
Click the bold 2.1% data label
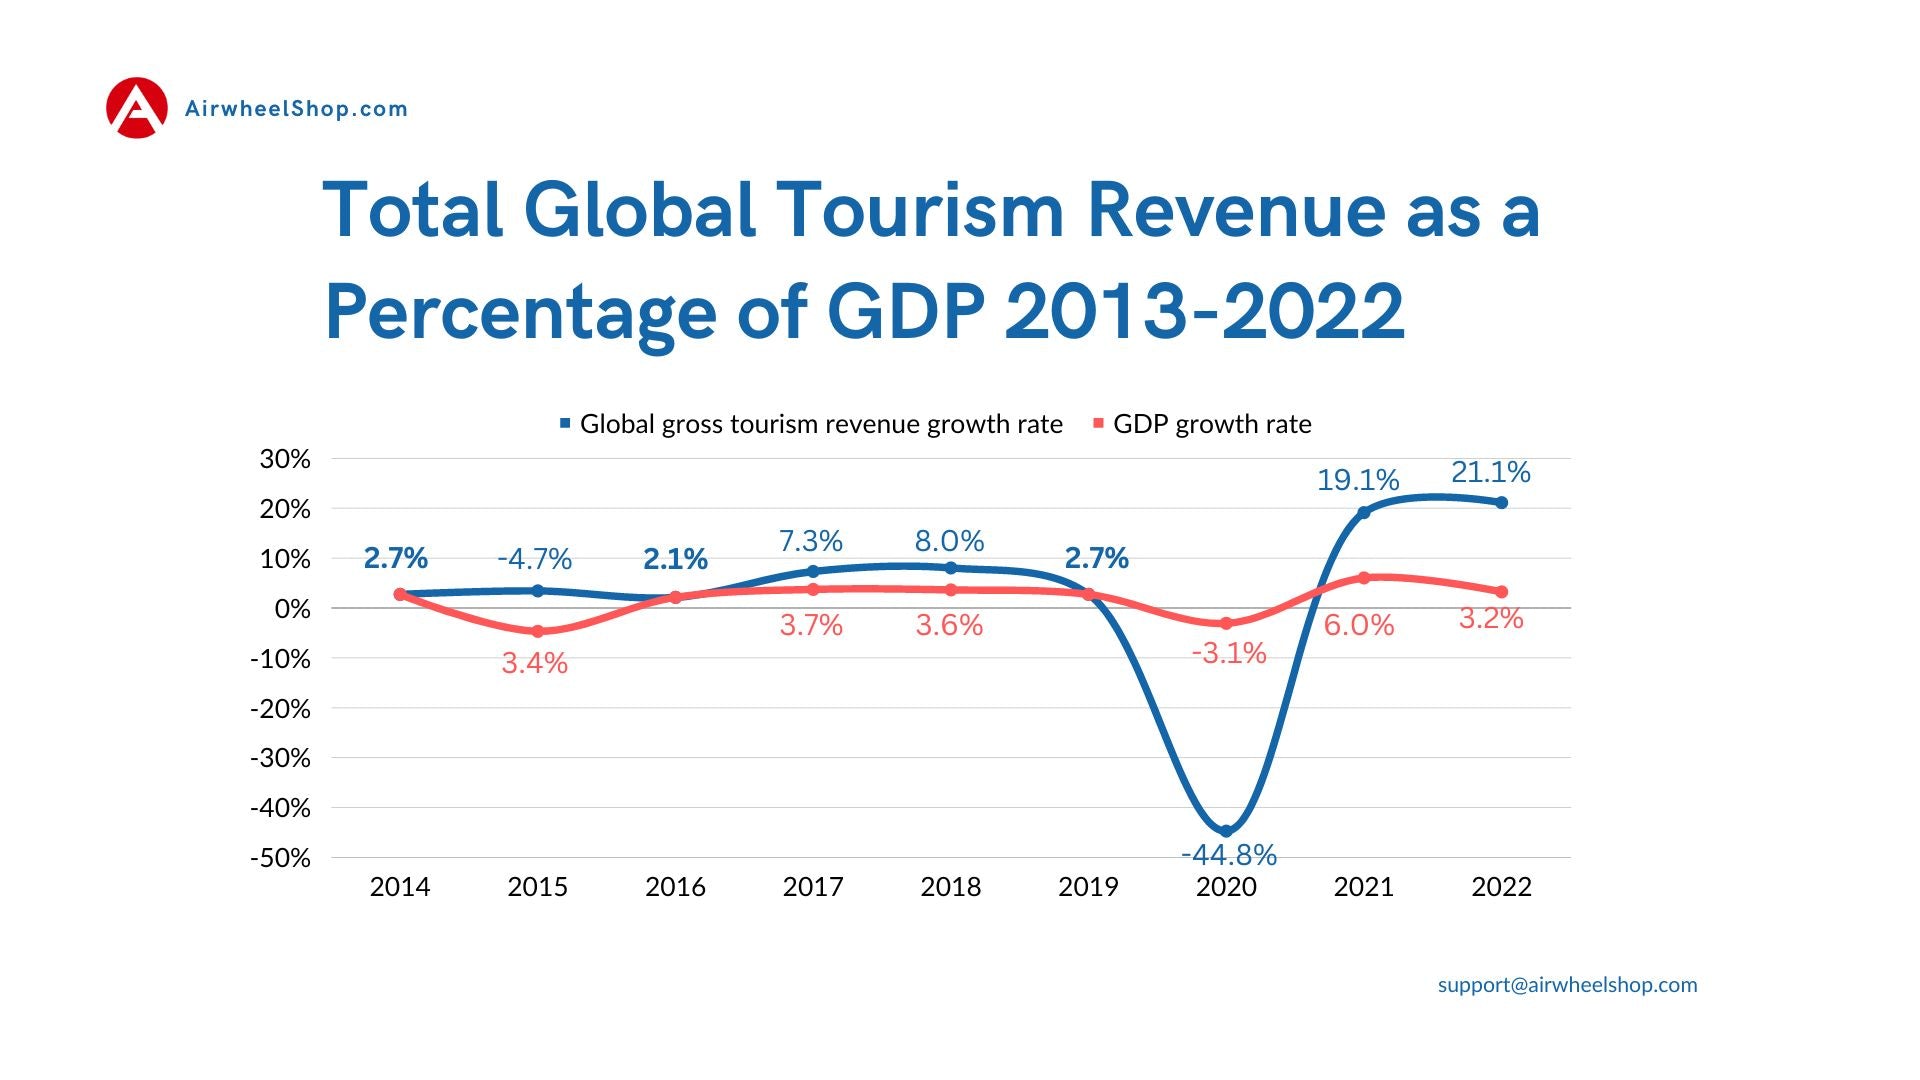click(x=675, y=558)
